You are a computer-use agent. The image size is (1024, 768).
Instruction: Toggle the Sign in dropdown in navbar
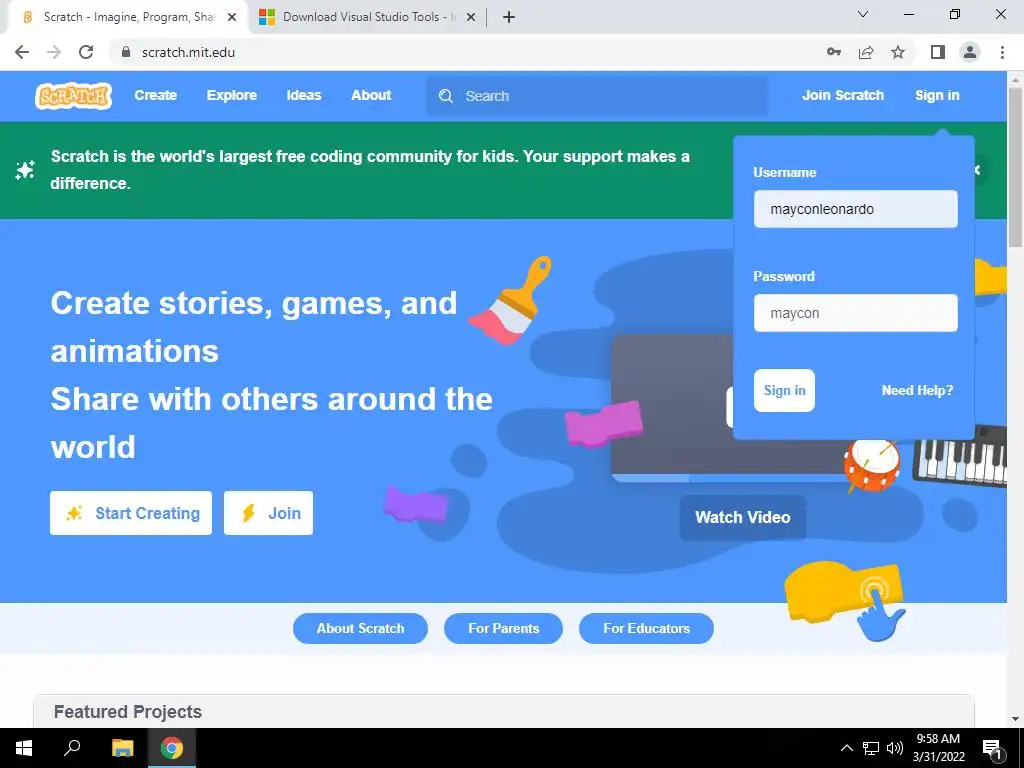937,95
